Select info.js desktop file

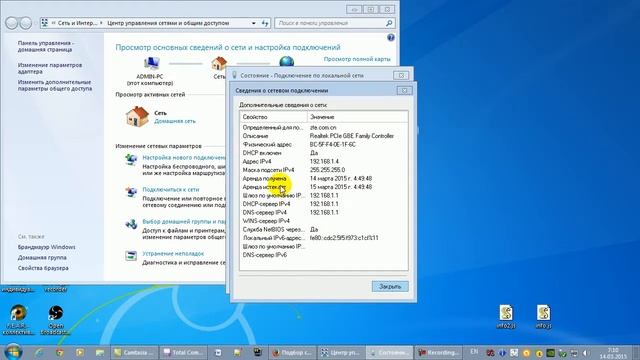point(543,317)
